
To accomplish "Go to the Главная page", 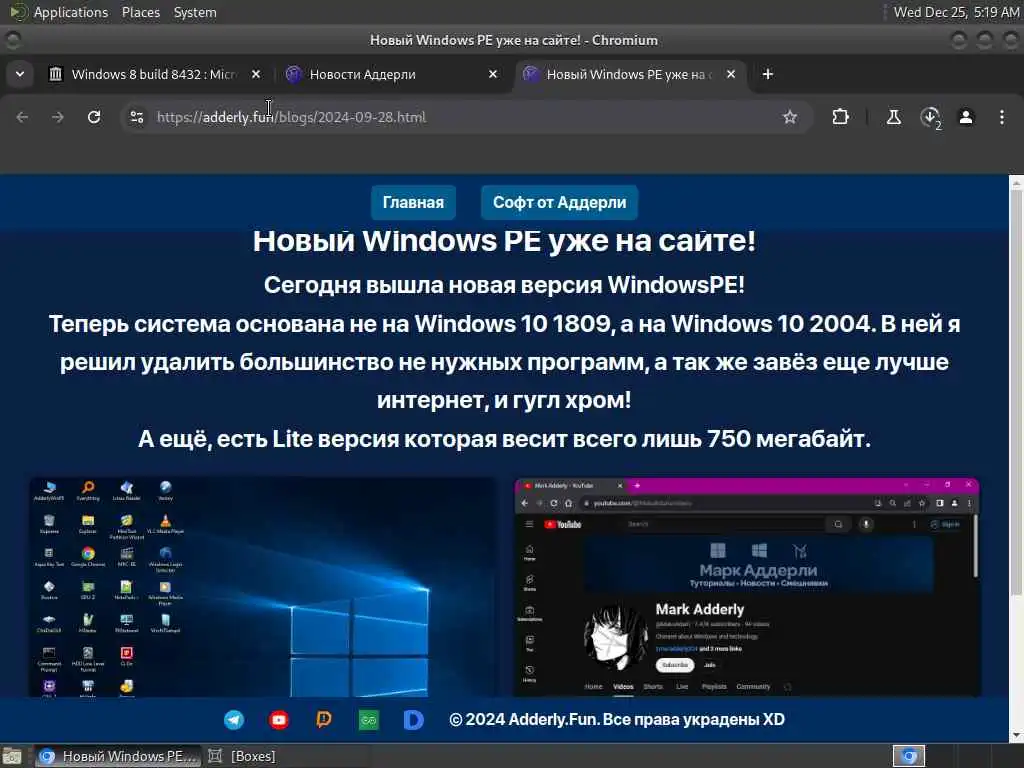I will point(413,202).
